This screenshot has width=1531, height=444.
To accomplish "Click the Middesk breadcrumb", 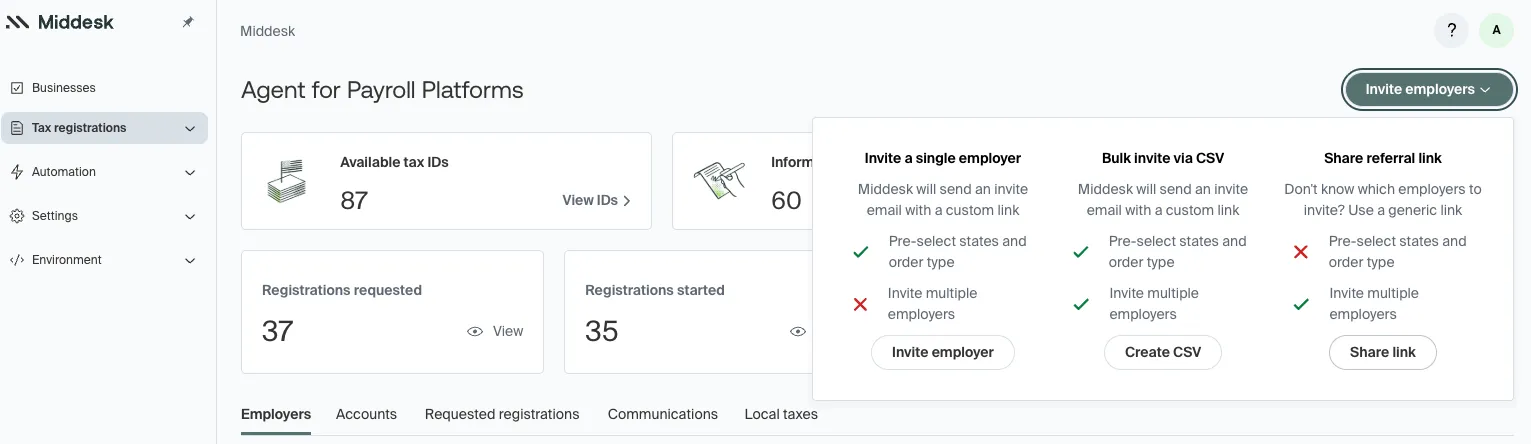I will pyautogui.click(x=268, y=31).
